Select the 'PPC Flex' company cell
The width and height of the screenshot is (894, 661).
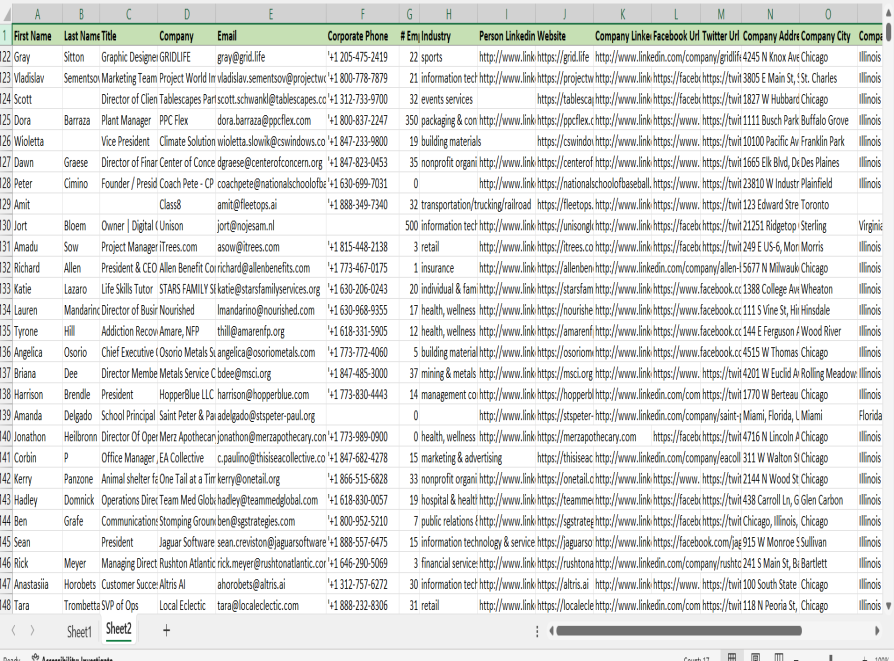pos(186,120)
